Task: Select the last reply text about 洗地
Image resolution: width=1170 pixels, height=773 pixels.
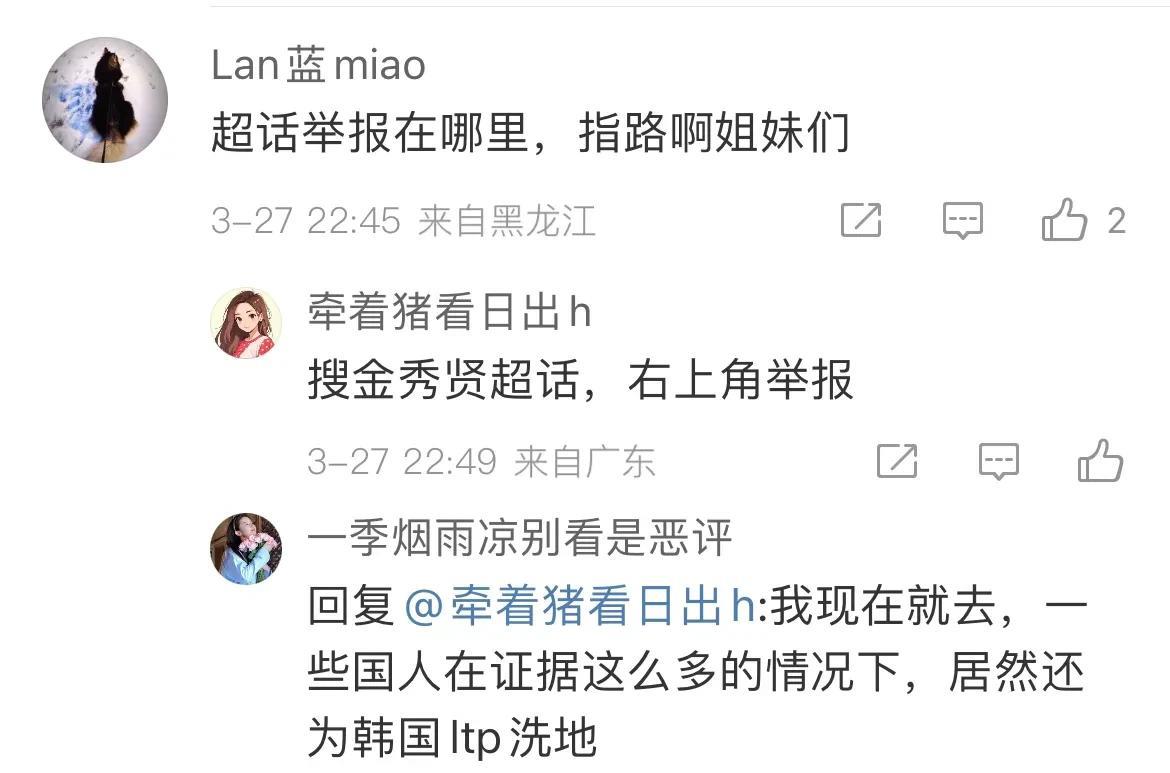Action: [697, 672]
